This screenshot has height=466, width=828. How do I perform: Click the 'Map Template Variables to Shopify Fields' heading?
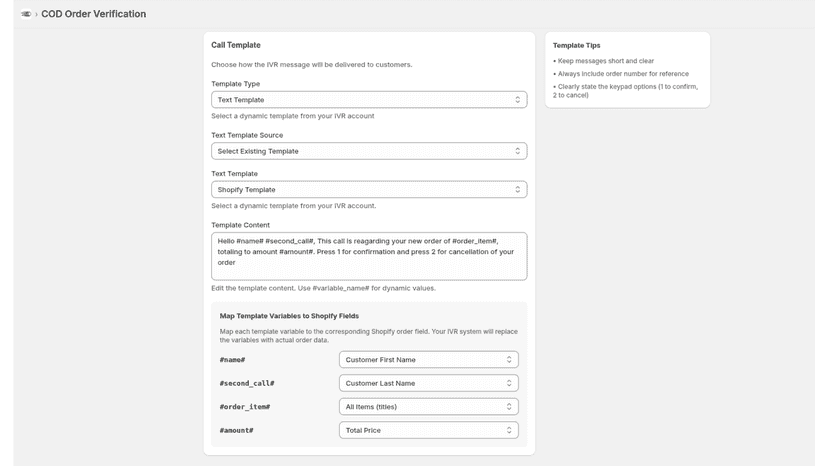[289, 316]
